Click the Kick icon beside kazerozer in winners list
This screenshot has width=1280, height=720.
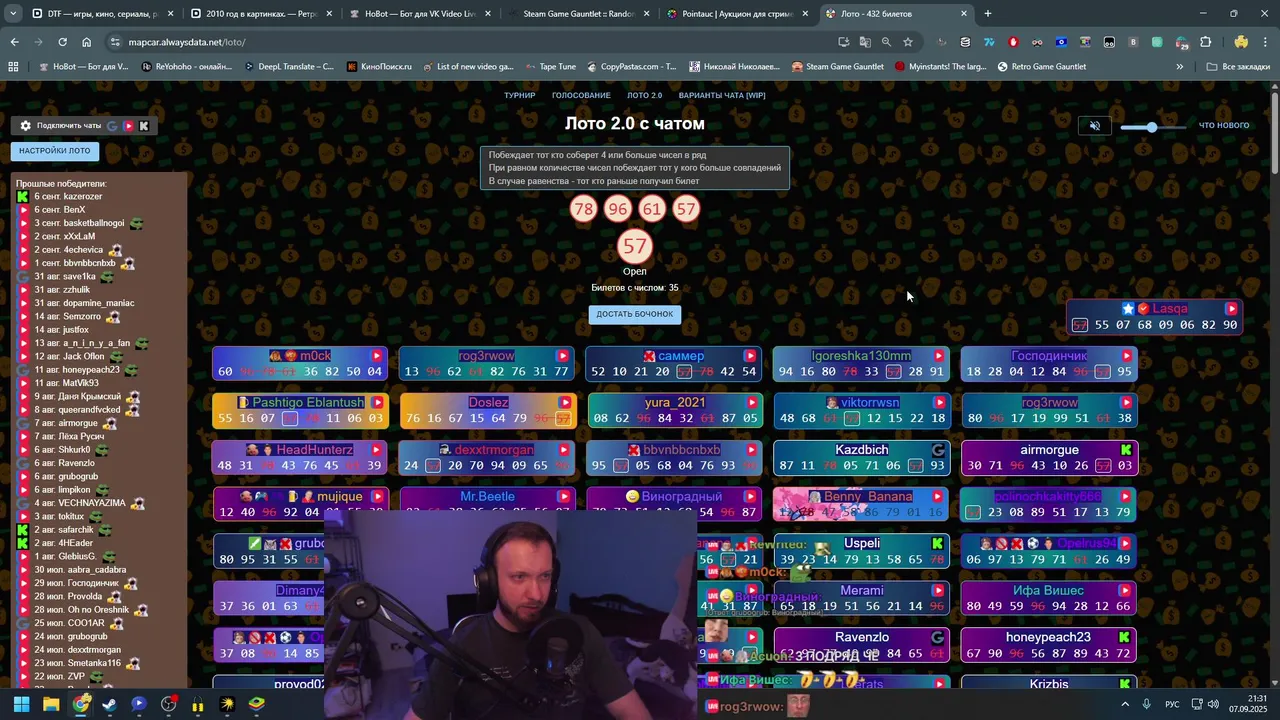[23, 197]
